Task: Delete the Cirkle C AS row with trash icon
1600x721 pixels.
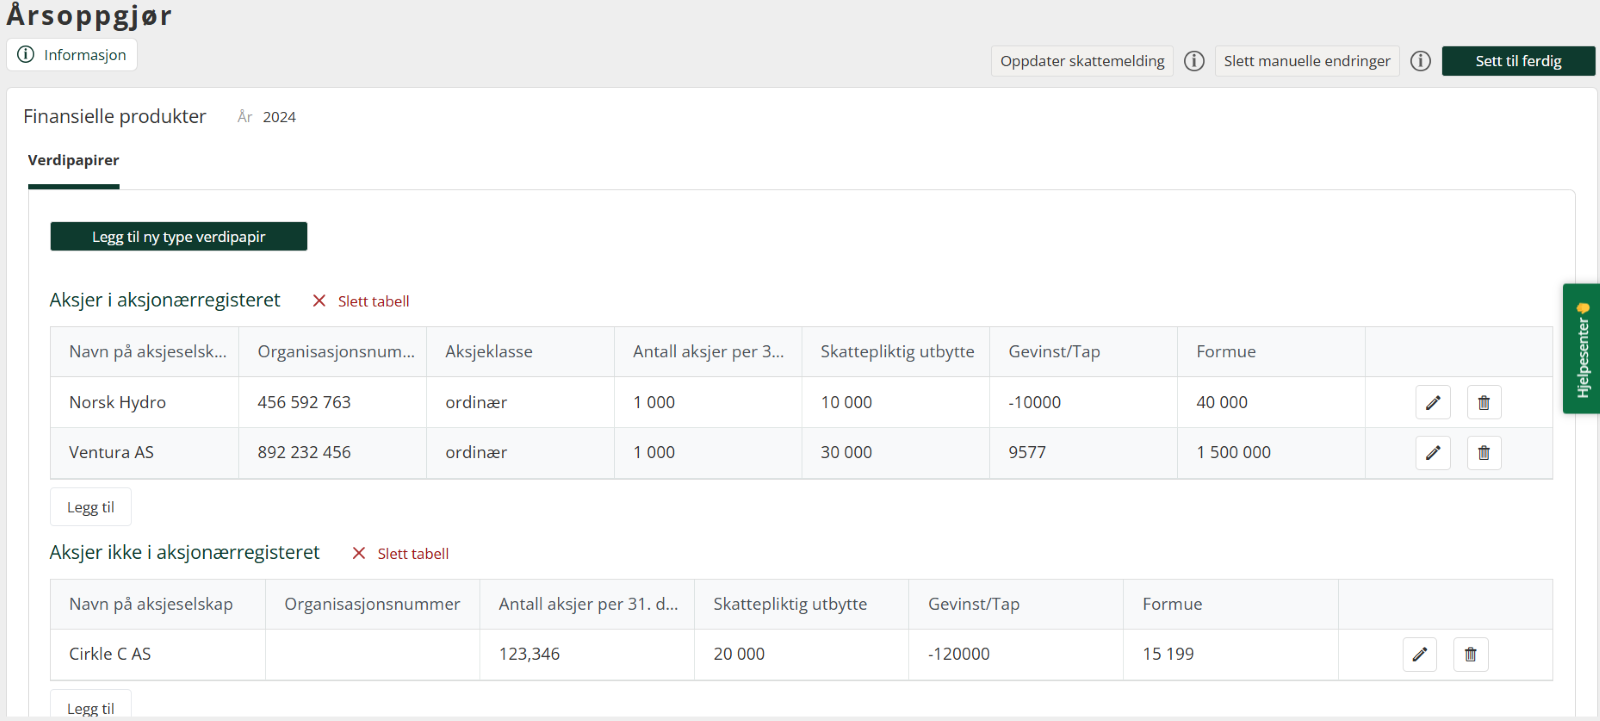Action: (1471, 654)
